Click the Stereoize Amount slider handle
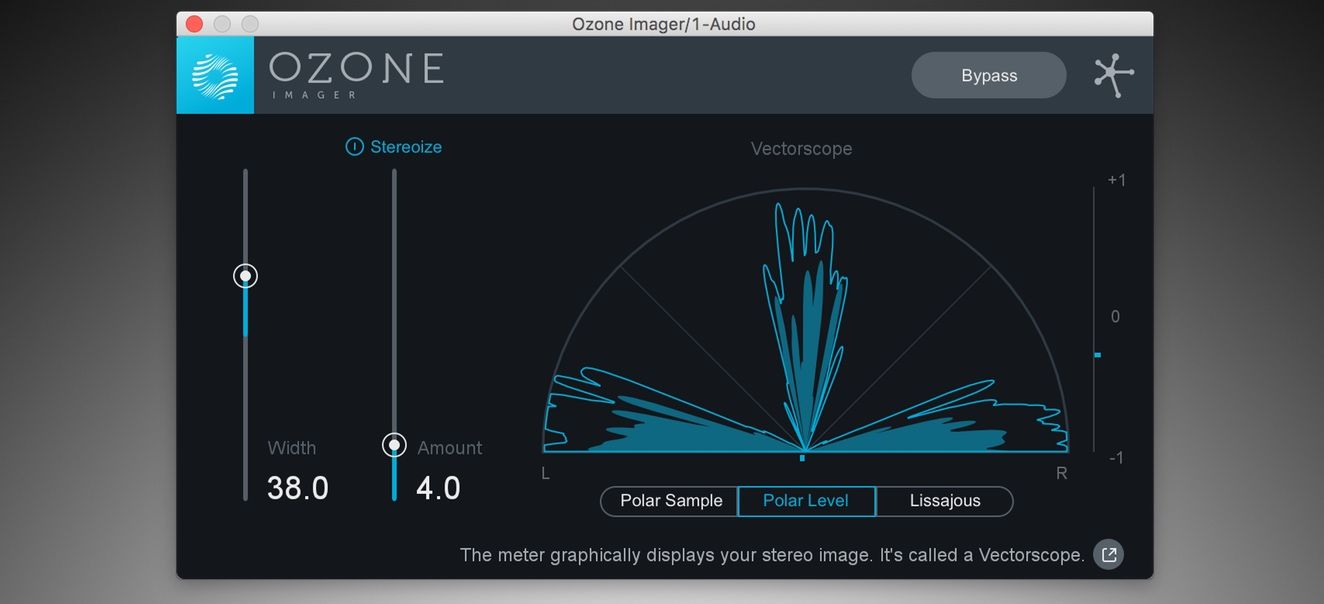The image size is (1324, 604). pos(394,445)
